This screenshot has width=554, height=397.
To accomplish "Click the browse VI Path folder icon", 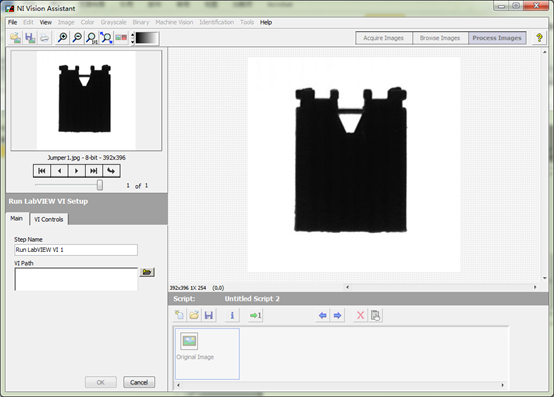I will click(147, 272).
